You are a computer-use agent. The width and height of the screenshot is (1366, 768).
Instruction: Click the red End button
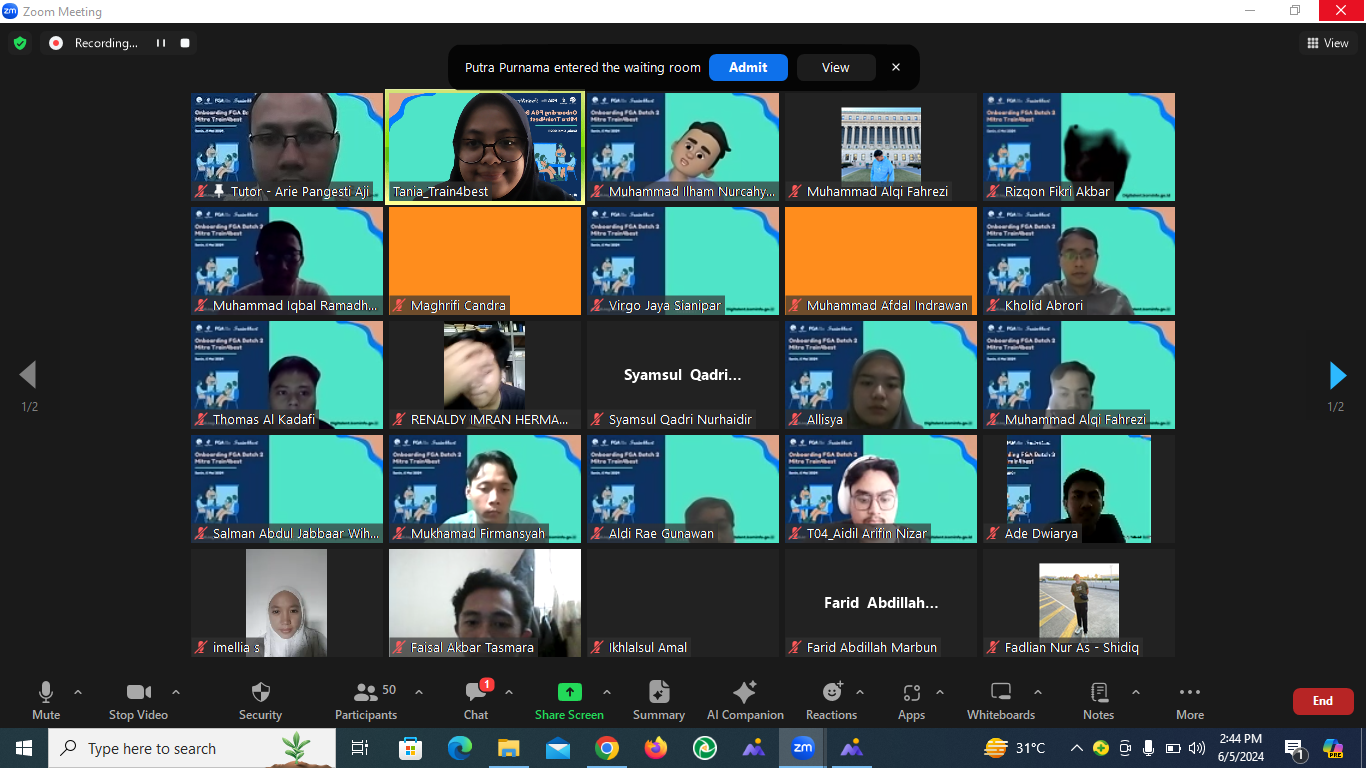(1322, 701)
